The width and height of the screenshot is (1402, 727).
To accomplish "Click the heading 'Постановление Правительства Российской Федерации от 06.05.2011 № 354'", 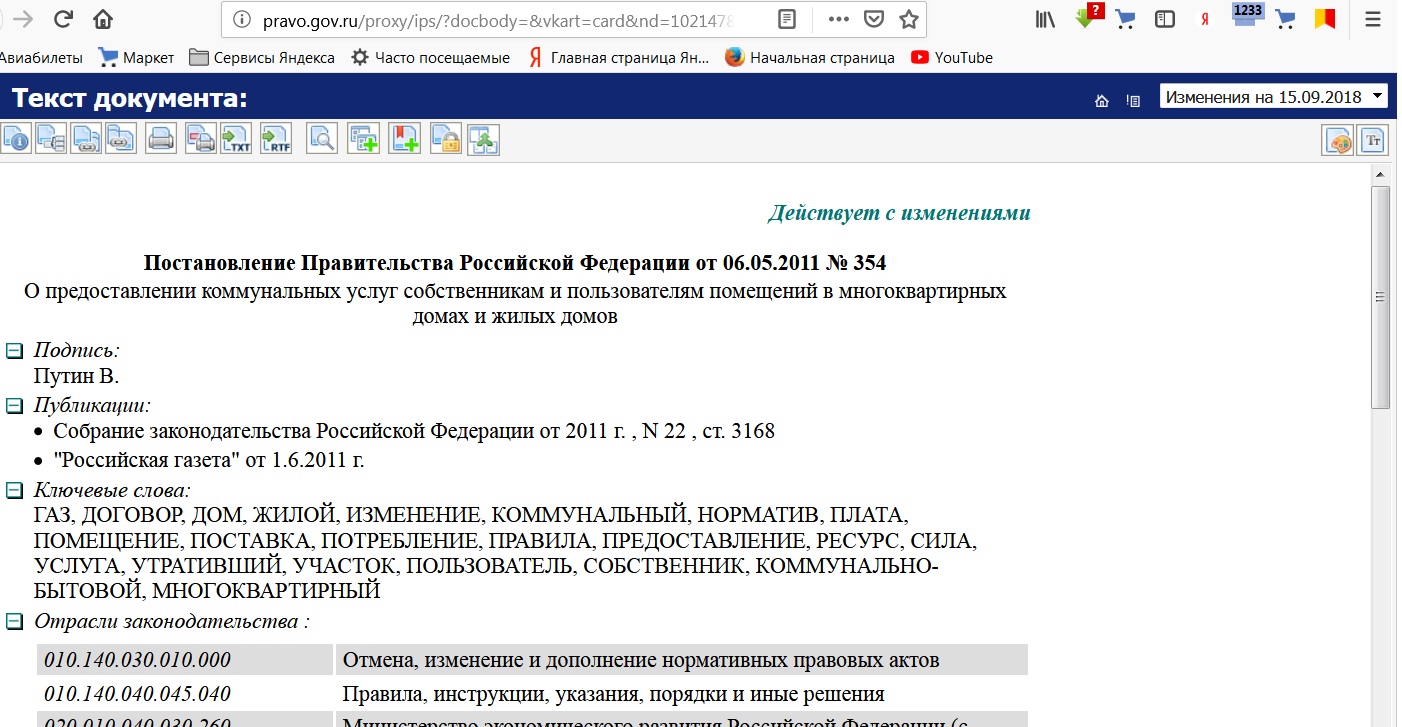I will tap(515, 263).
